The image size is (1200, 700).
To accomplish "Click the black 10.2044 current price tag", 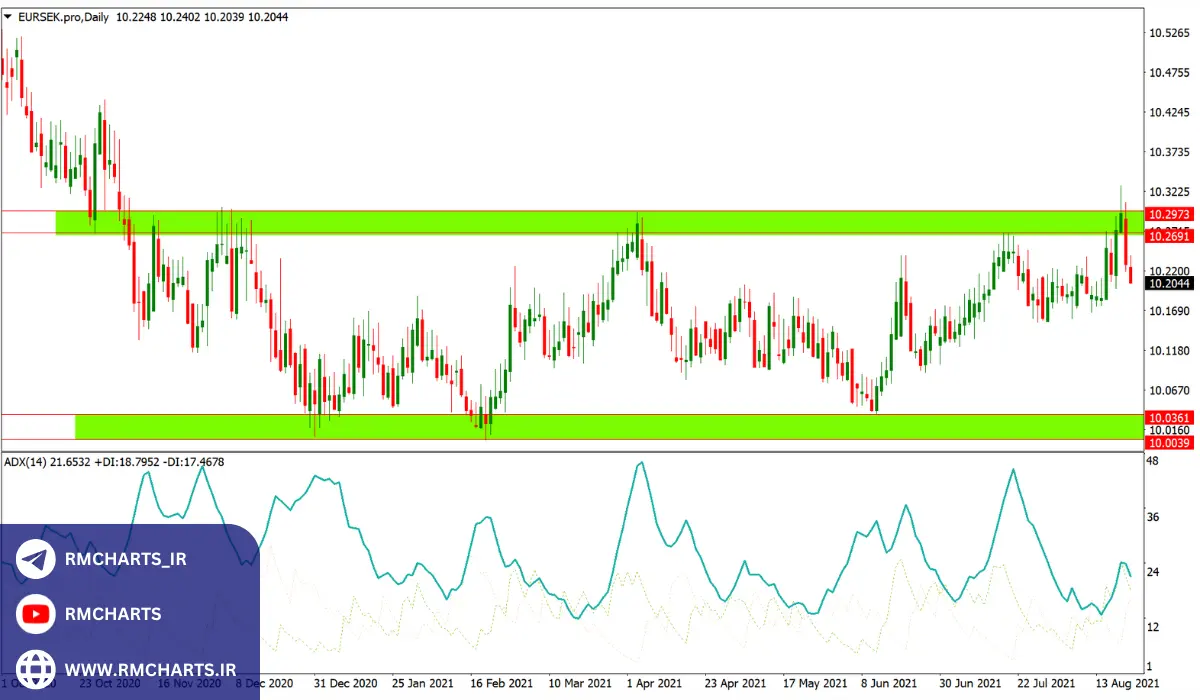I will (1168, 283).
